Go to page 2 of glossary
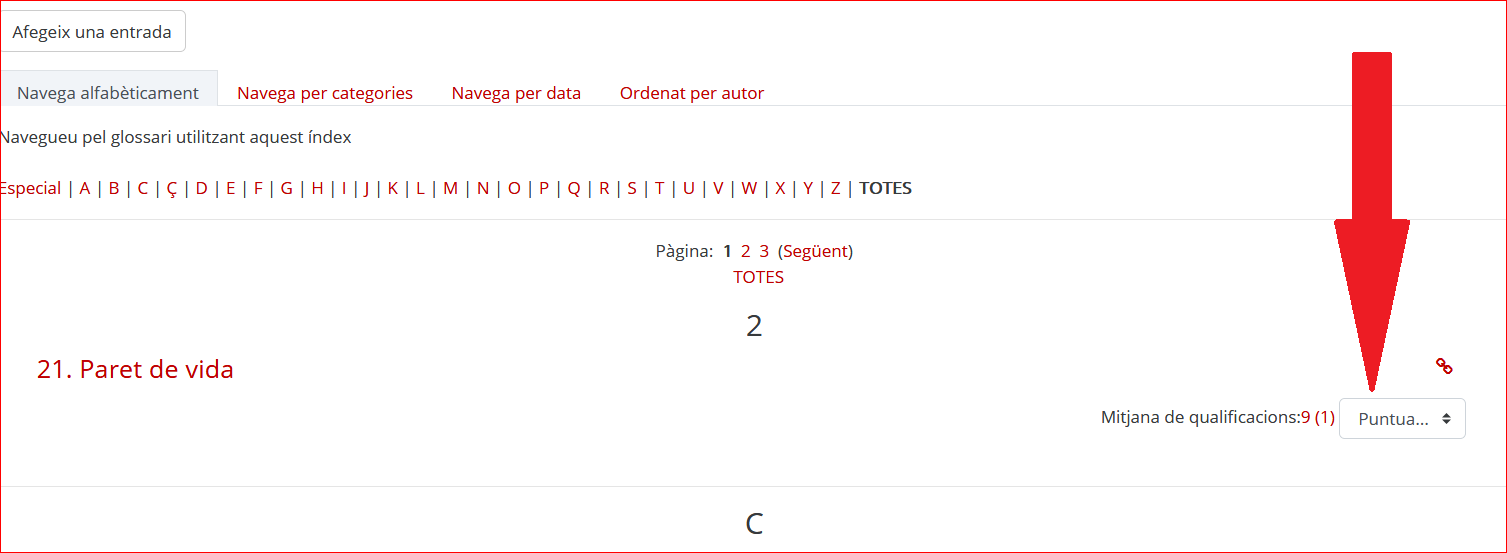 (x=746, y=251)
